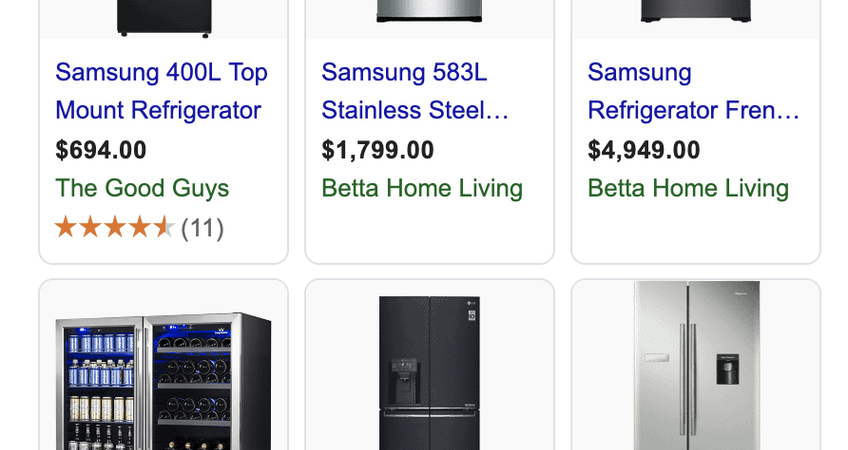The width and height of the screenshot is (848, 450).
Task: Select the $4,949.00 price
Action: [x=644, y=150]
